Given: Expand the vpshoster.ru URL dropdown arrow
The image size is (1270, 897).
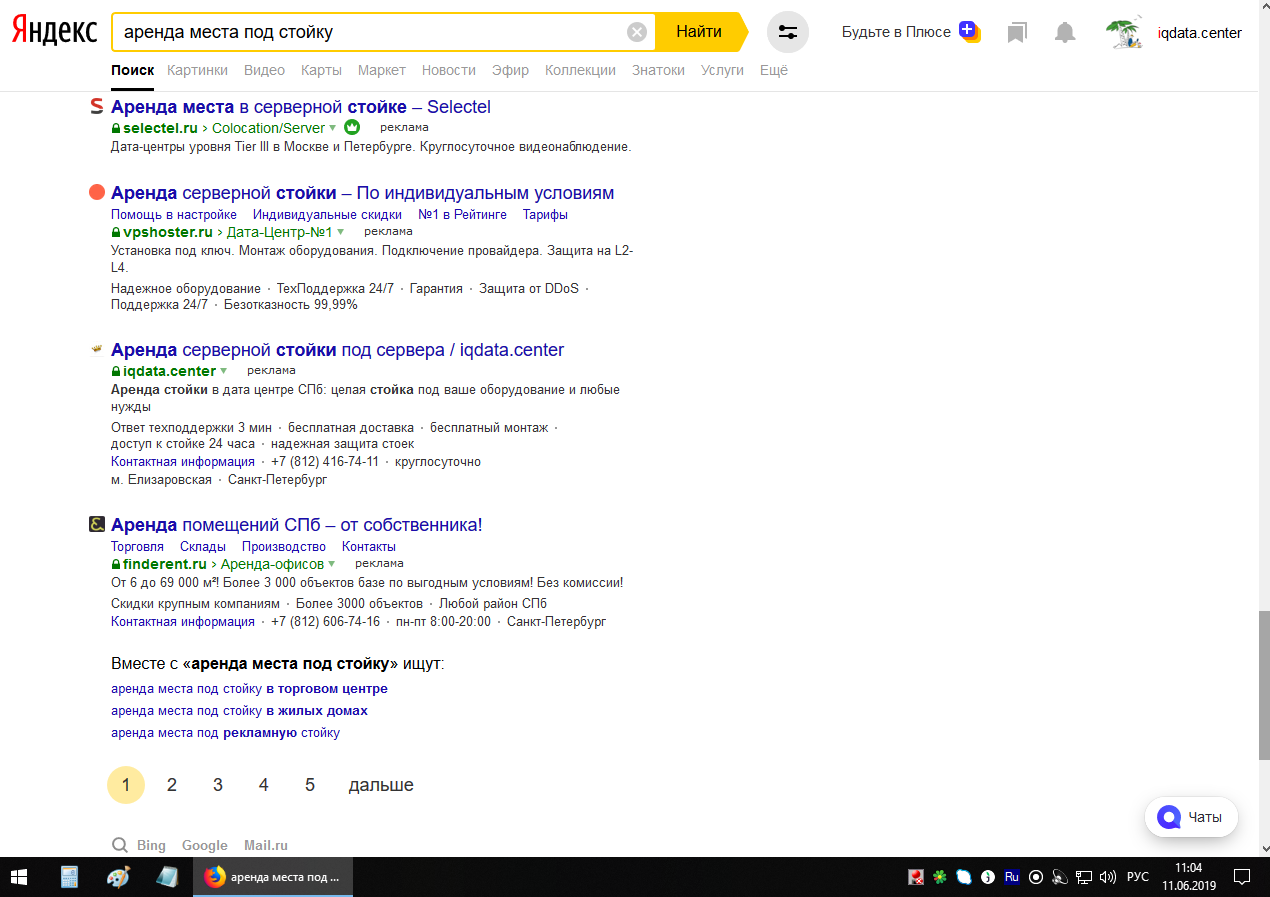Looking at the screenshot, I should point(340,232).
